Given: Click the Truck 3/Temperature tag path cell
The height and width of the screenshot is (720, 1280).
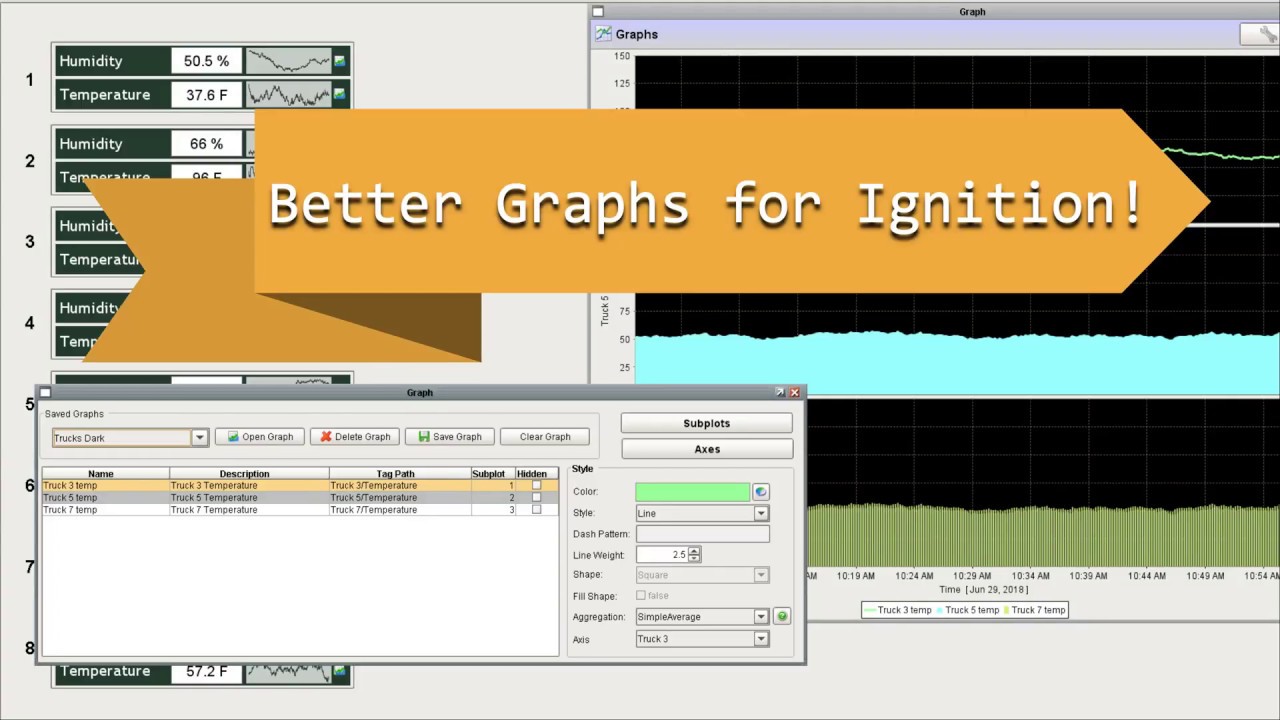Looking at the screenshot, I should (x=400, y=485).
